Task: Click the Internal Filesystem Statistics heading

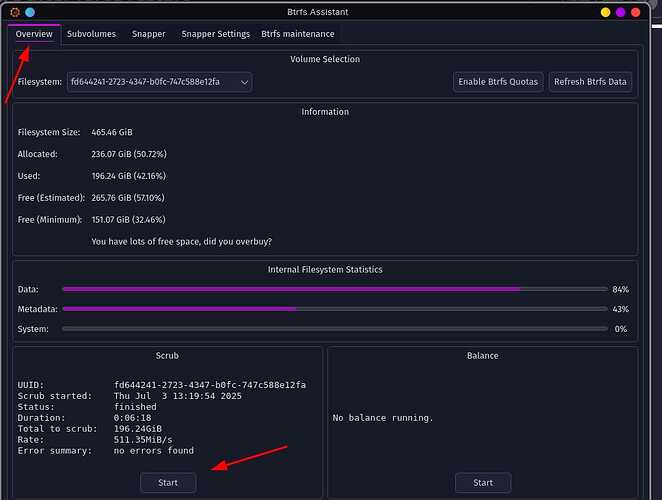Action: point(325,270)
